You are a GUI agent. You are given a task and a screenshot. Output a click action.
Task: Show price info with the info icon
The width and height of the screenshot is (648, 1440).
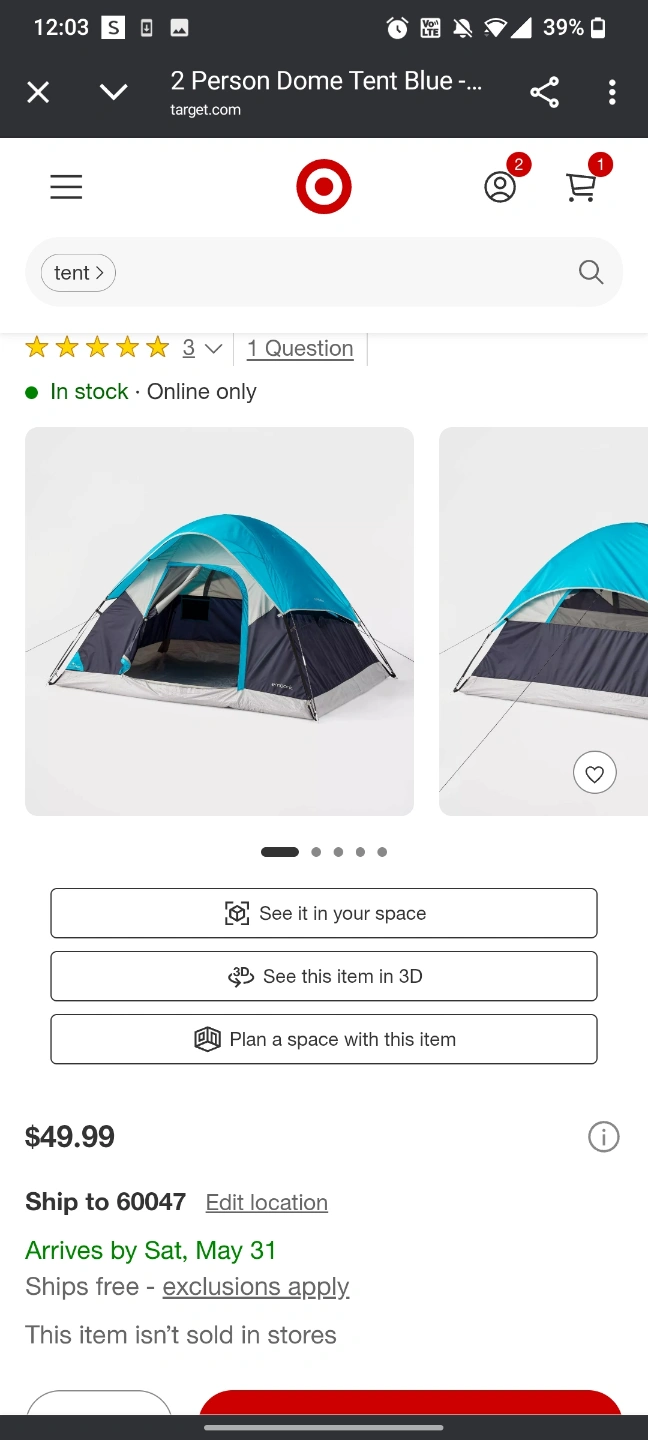click(604, 1137)
